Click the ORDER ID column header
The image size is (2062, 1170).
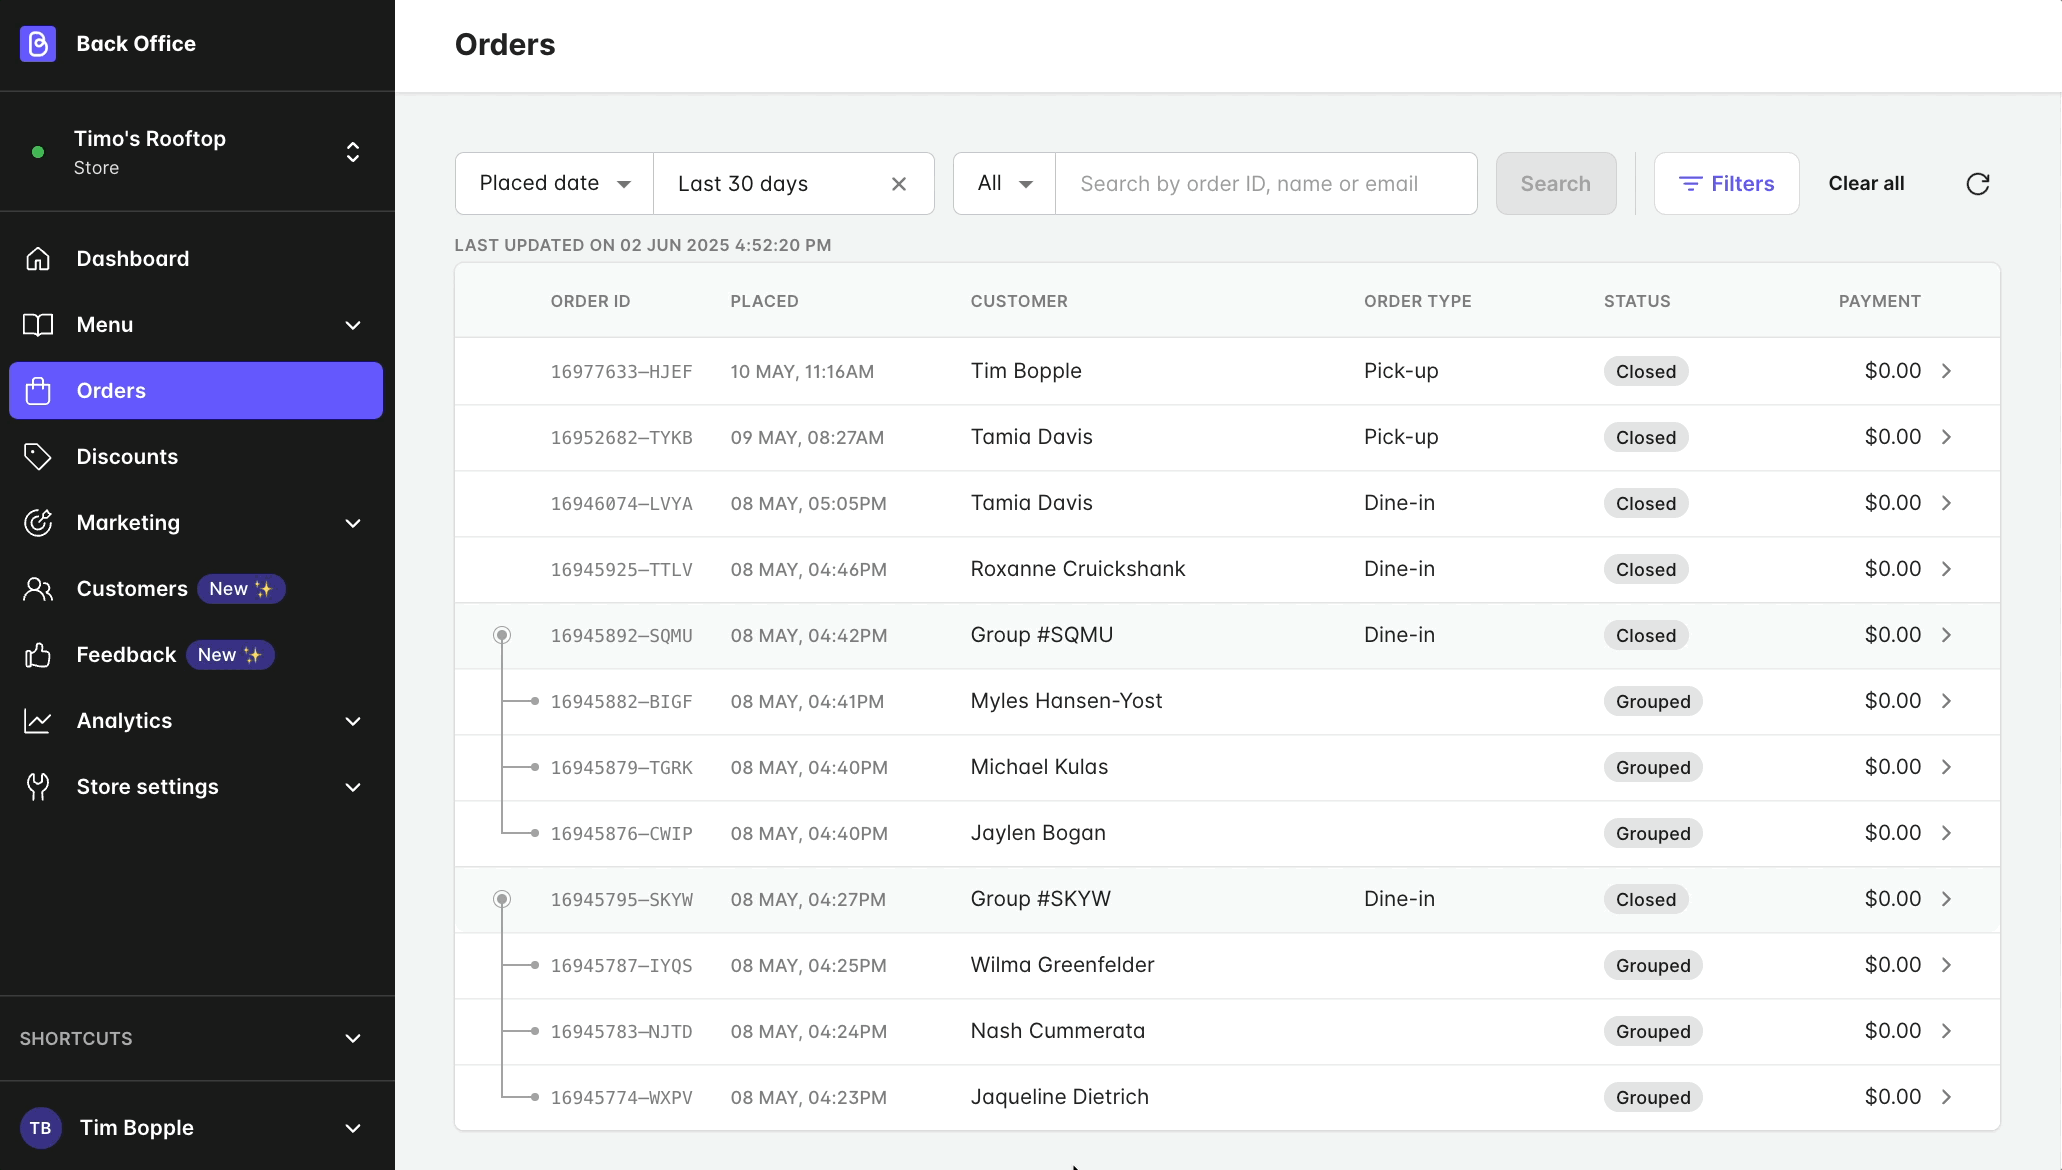pyautogui.click(x=590, y=301)
